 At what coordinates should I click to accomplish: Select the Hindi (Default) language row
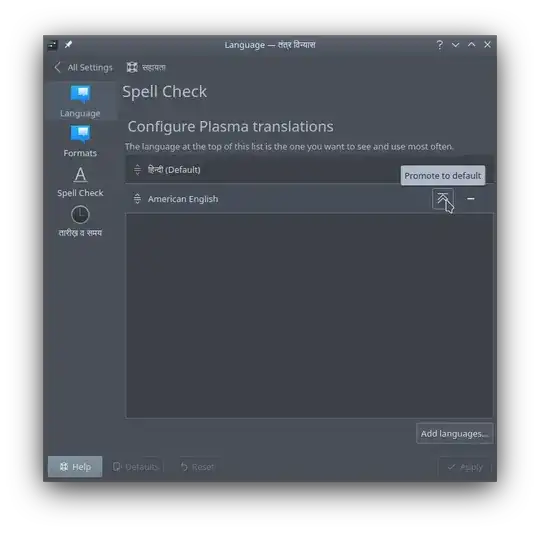coord(309,169)
